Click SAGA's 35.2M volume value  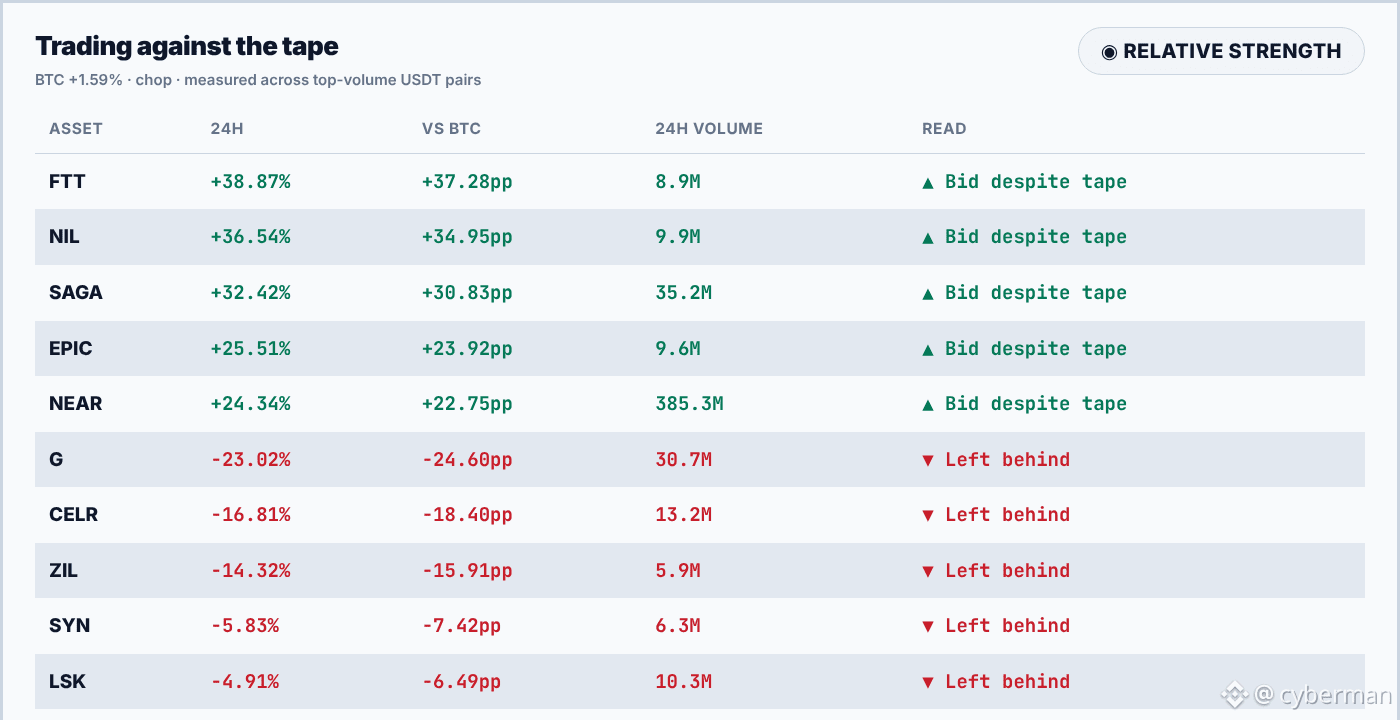pyautogui.click(x=684, y=293)
